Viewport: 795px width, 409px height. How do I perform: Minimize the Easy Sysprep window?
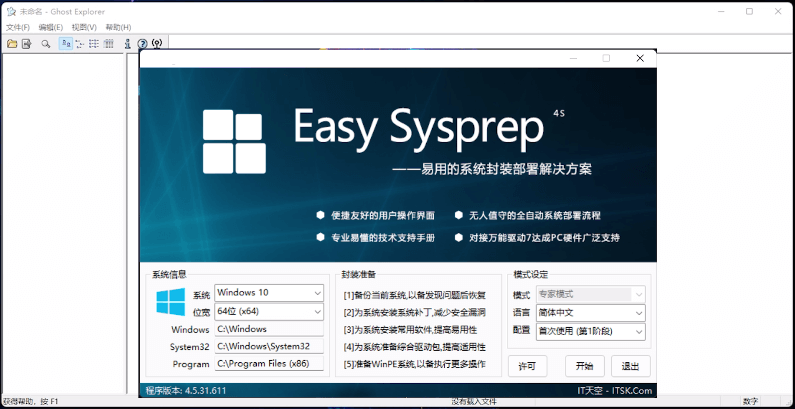click(573, 58)
